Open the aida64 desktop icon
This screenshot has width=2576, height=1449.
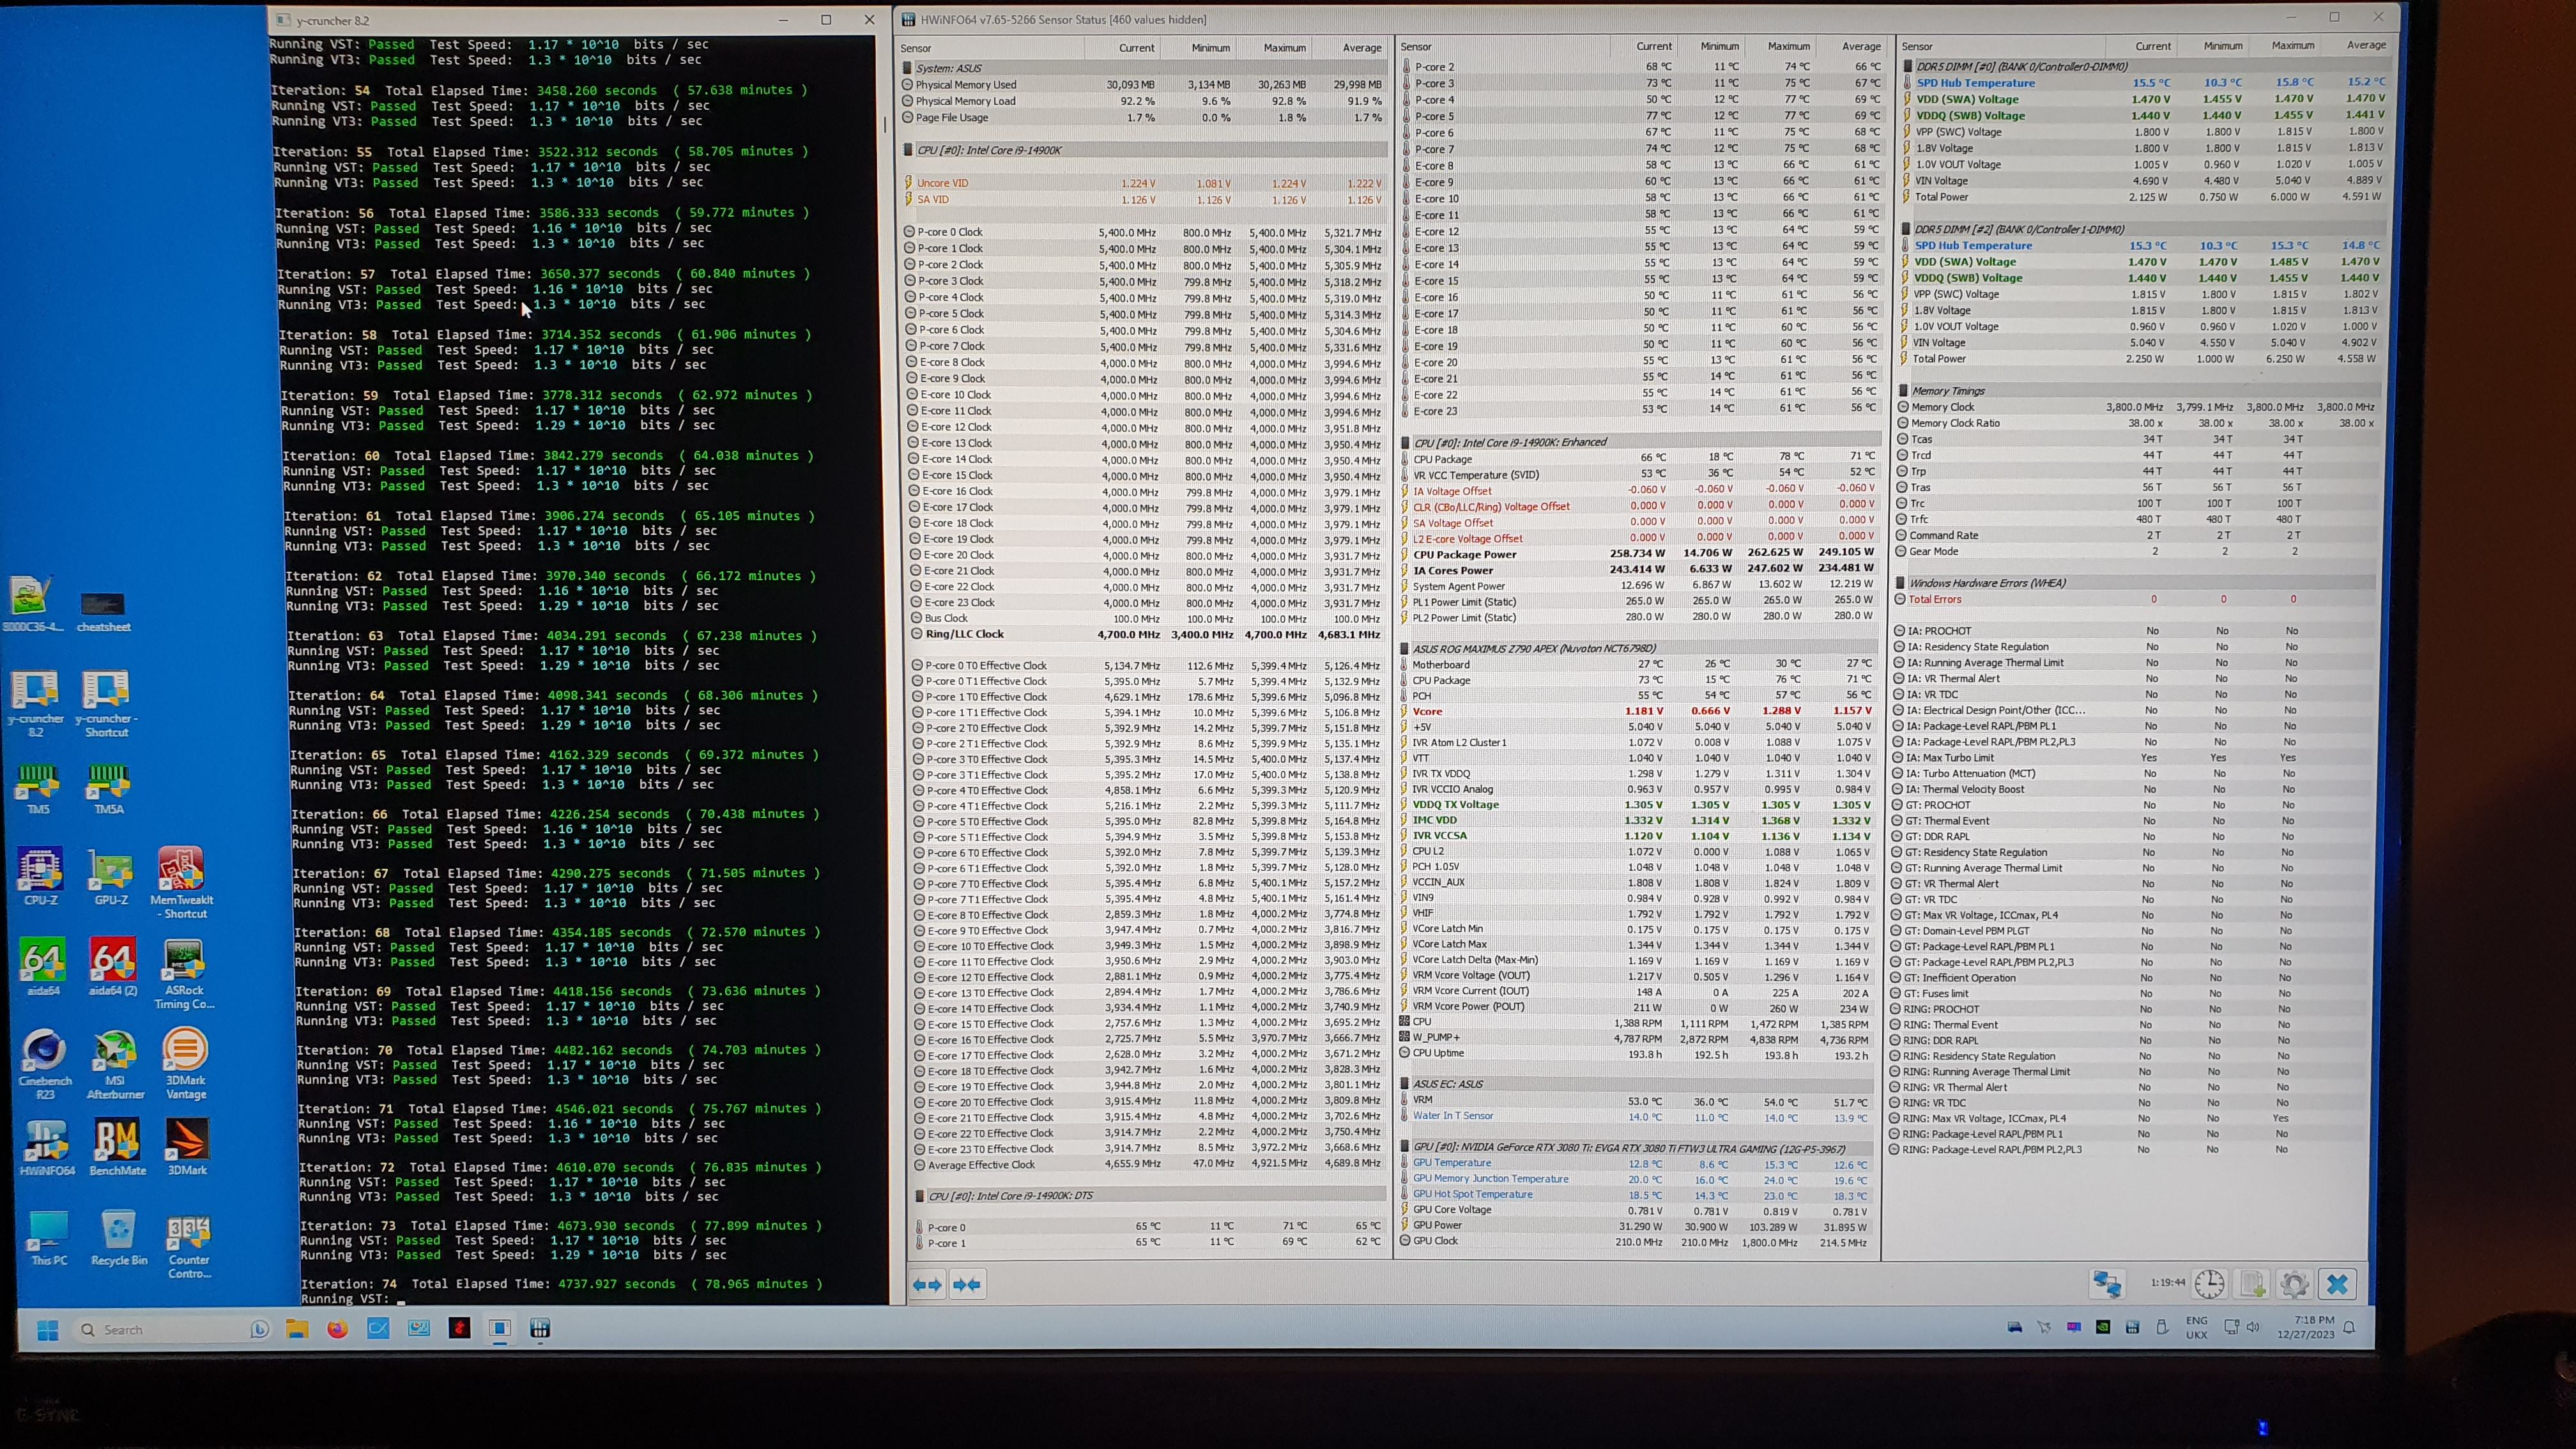tap(43, 967)
